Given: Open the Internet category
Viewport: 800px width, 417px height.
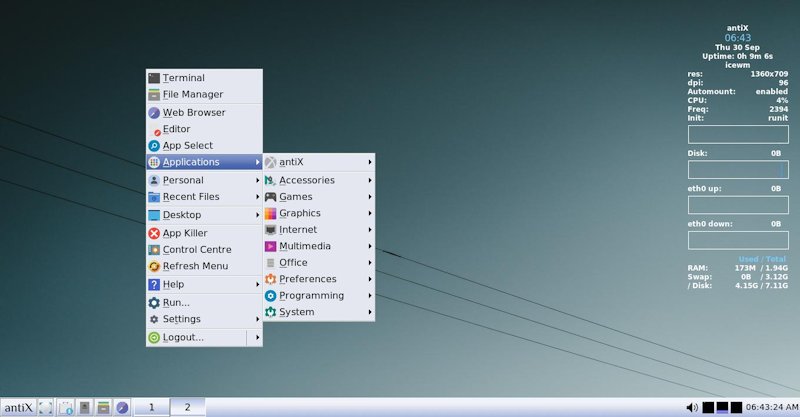Looking at the screenshot, I should (x=319, y=230).
